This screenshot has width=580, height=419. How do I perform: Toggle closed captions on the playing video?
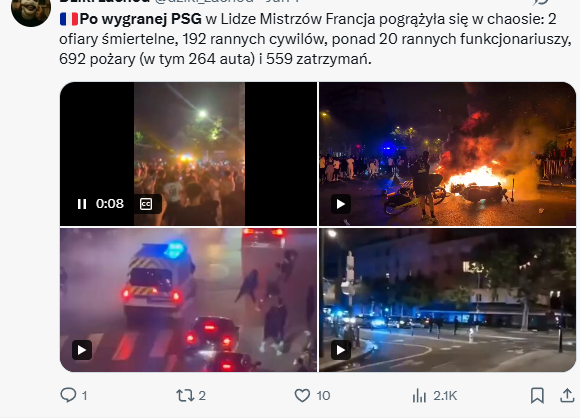[146, 204]
